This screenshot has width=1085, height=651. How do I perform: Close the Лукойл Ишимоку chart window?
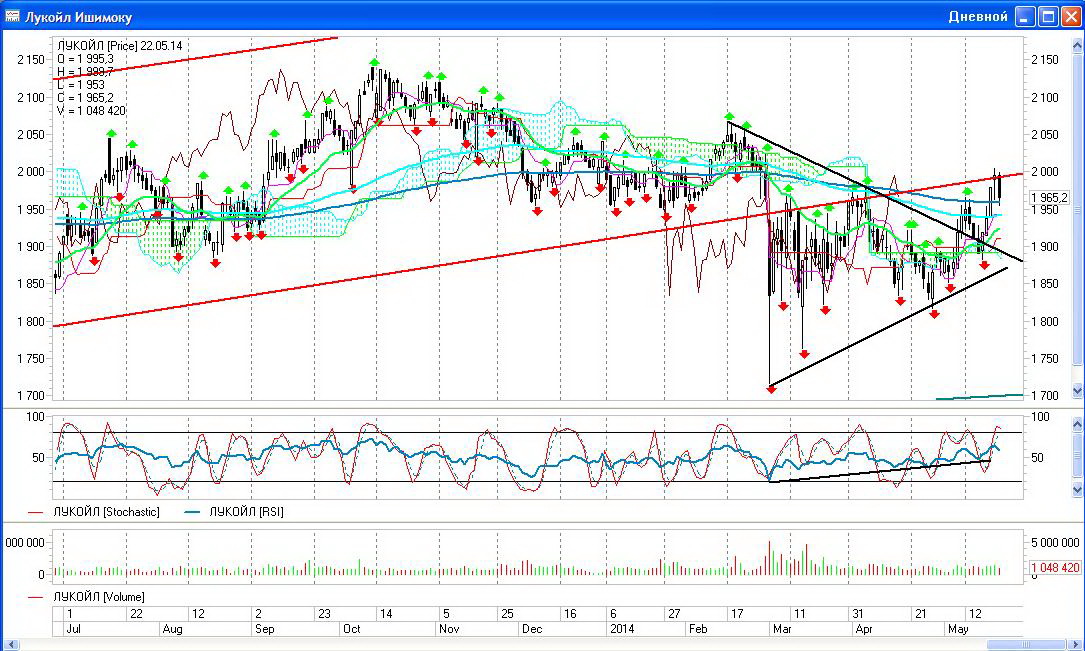[x=1070, y=17]
